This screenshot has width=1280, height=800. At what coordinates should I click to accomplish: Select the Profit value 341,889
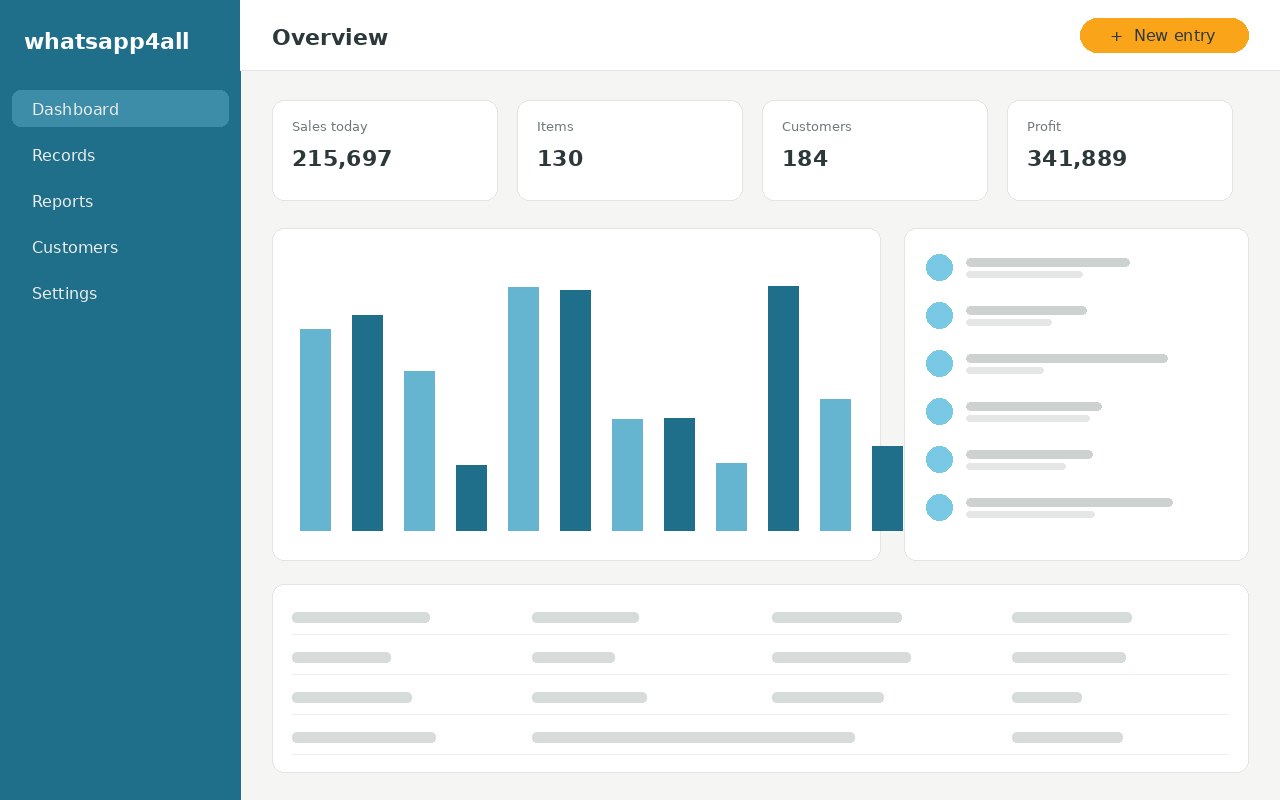[x=1077, y=159]
